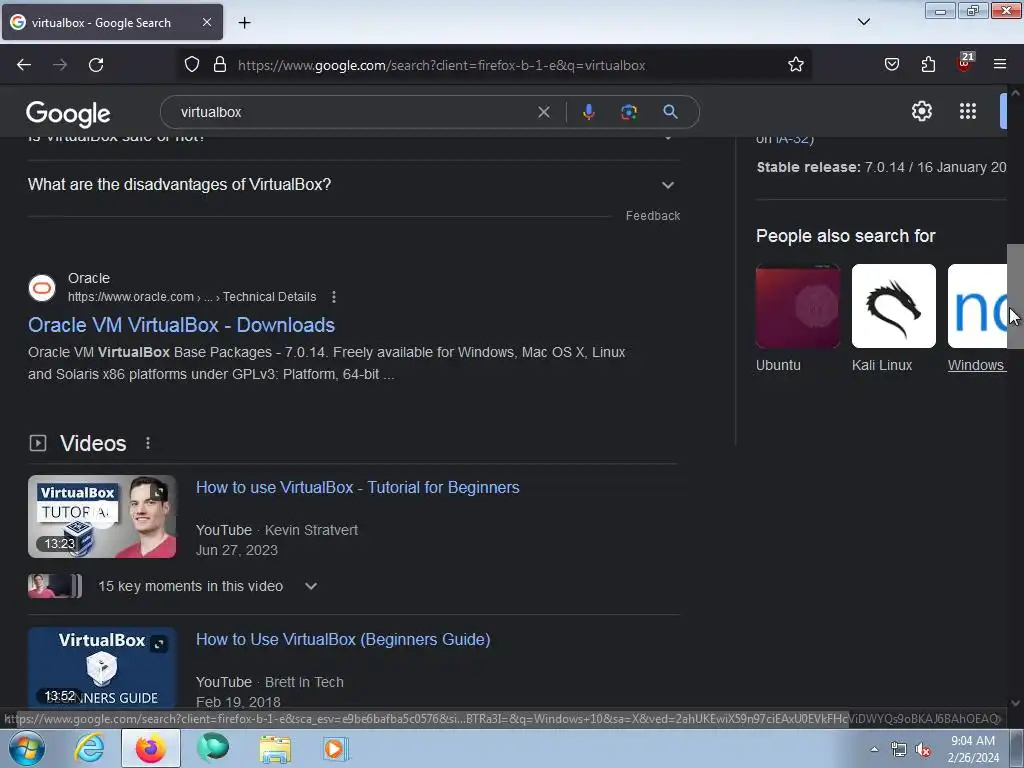This screenshot has width=1024, height=768.
Task: Show hidden tray icons arrow
Action: (x=874, y=750)
